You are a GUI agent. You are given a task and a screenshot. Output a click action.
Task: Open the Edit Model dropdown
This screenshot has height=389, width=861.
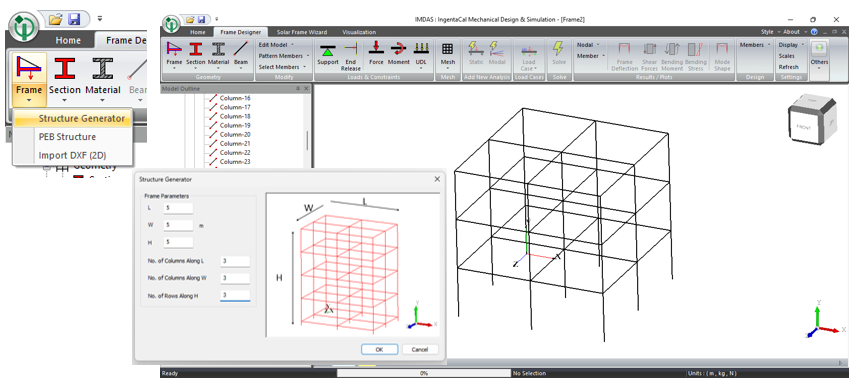coord(276,45)
